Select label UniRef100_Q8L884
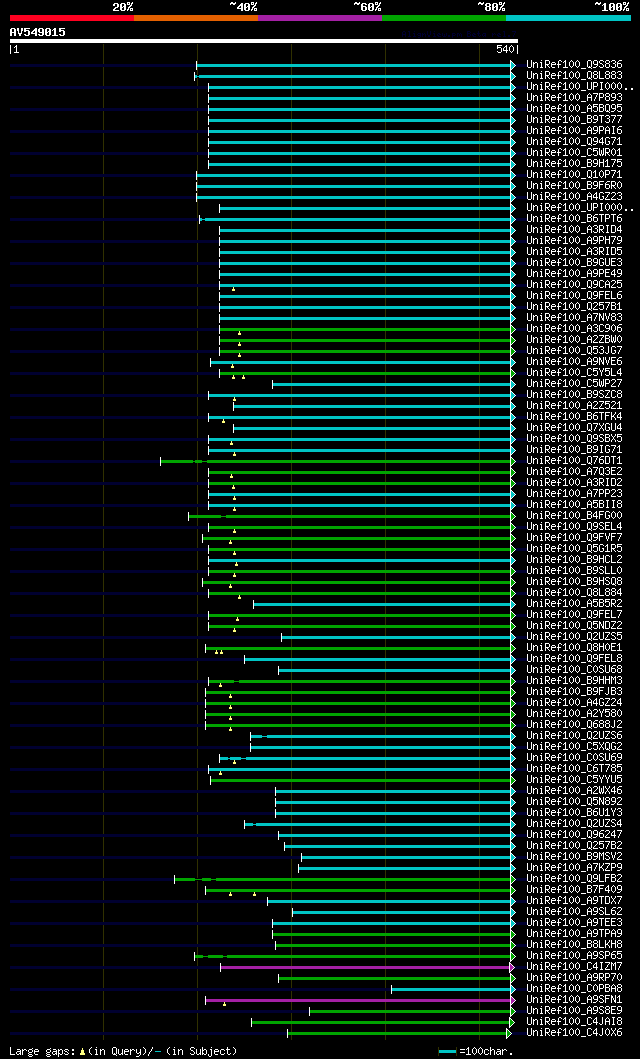This screenshot has width=640, height=1059. pyautogui.click(x=575, y=593)
